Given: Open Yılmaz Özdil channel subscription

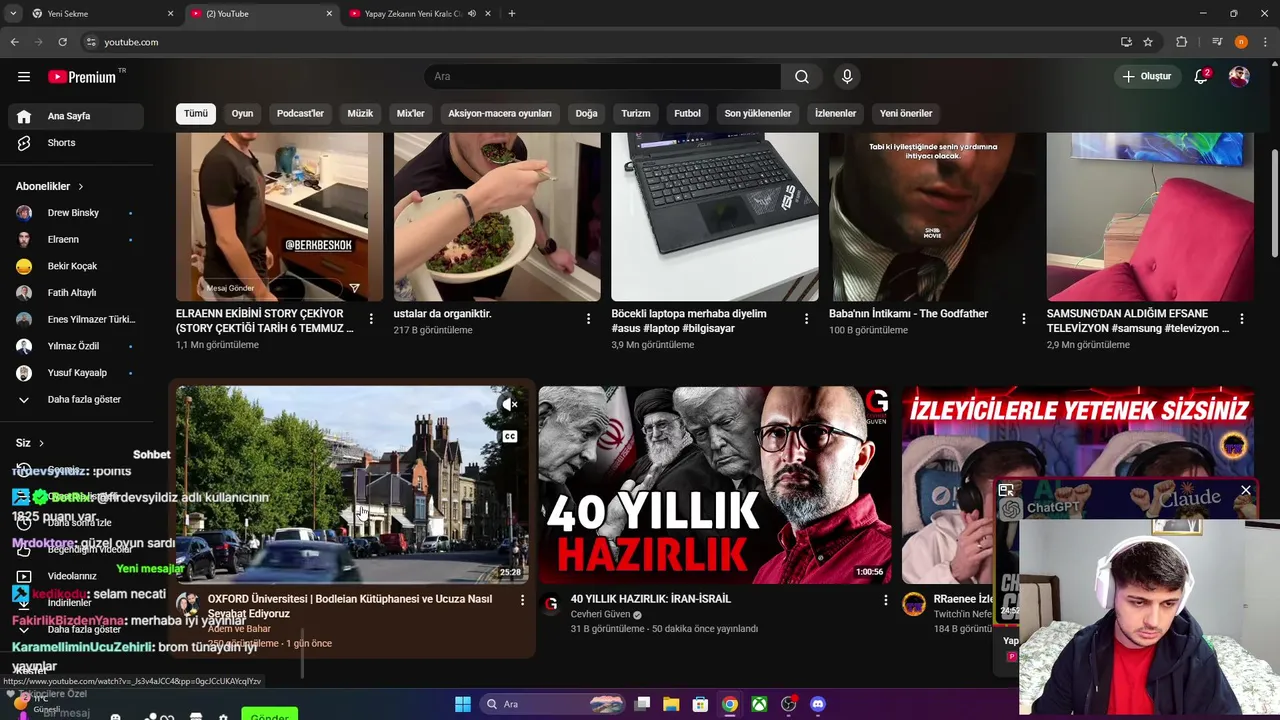Looking at the screenshot, I should pyautogui.click(x=76, y=346).
